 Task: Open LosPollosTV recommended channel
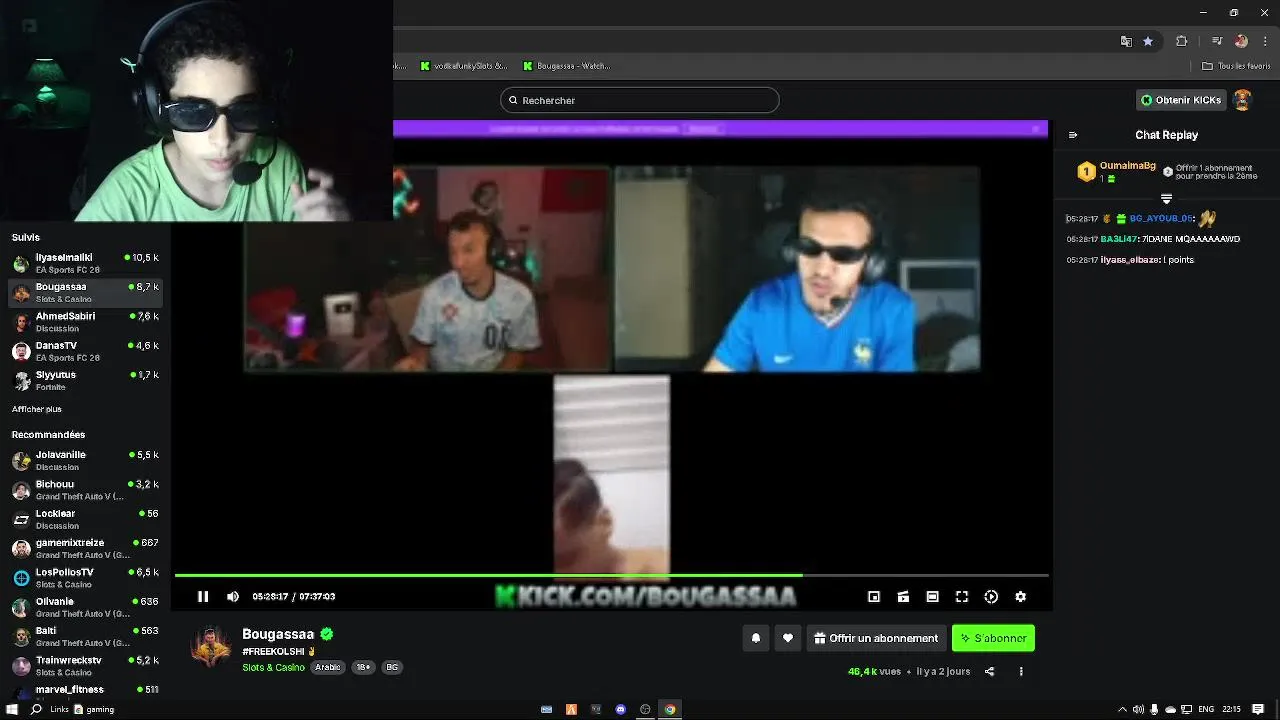coord(85,578)
